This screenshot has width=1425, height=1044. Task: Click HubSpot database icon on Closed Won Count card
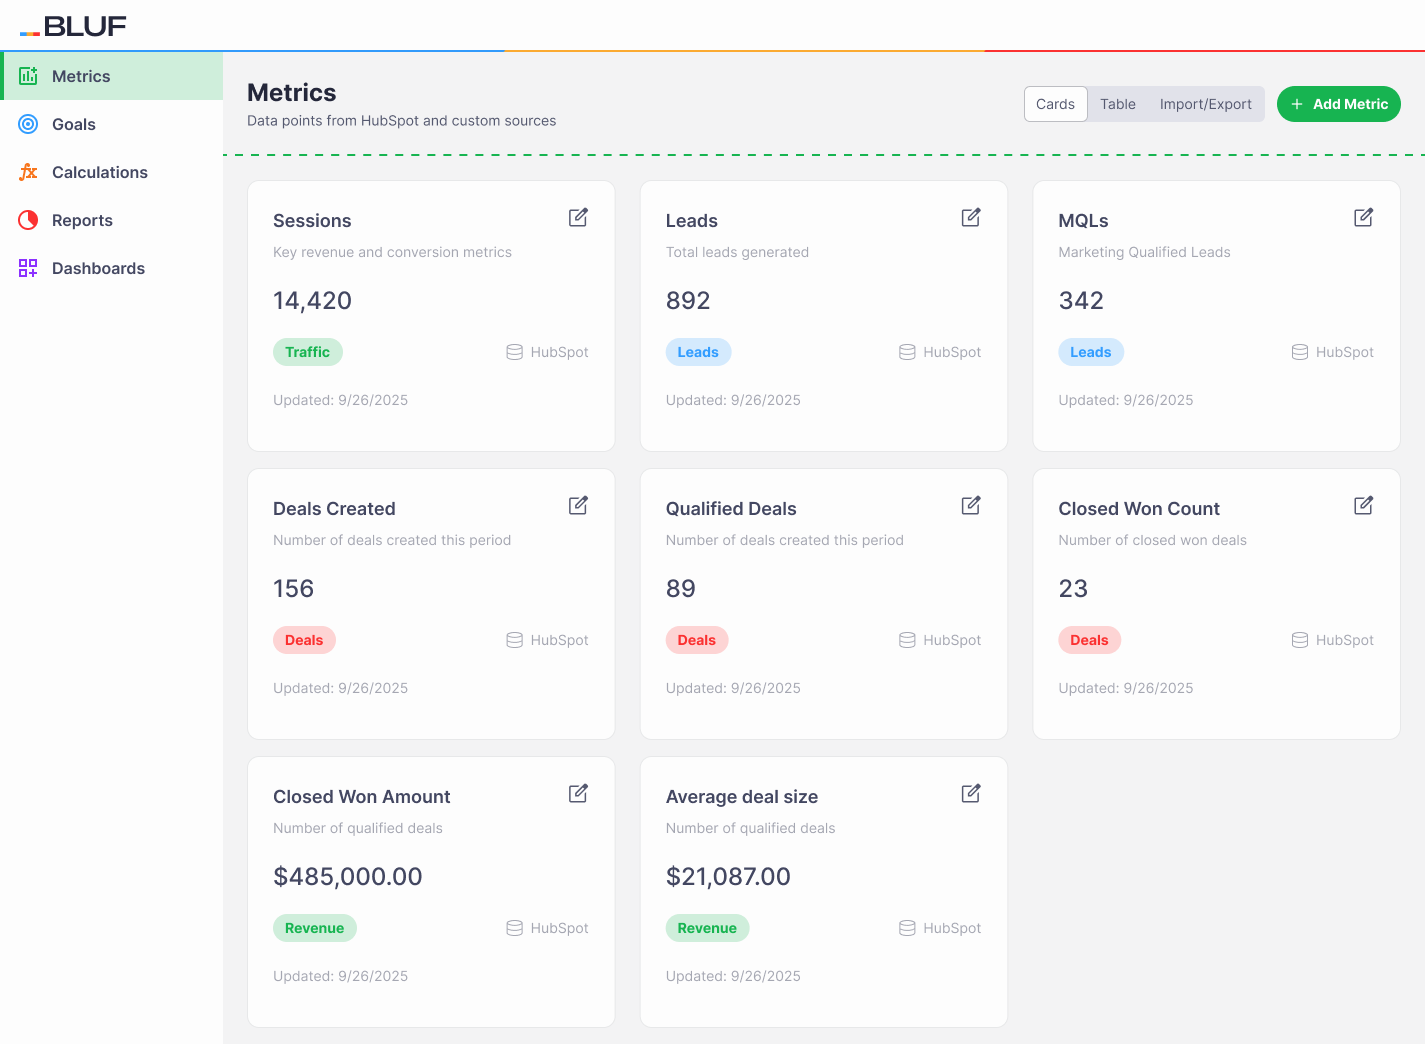pos(1300,640)
